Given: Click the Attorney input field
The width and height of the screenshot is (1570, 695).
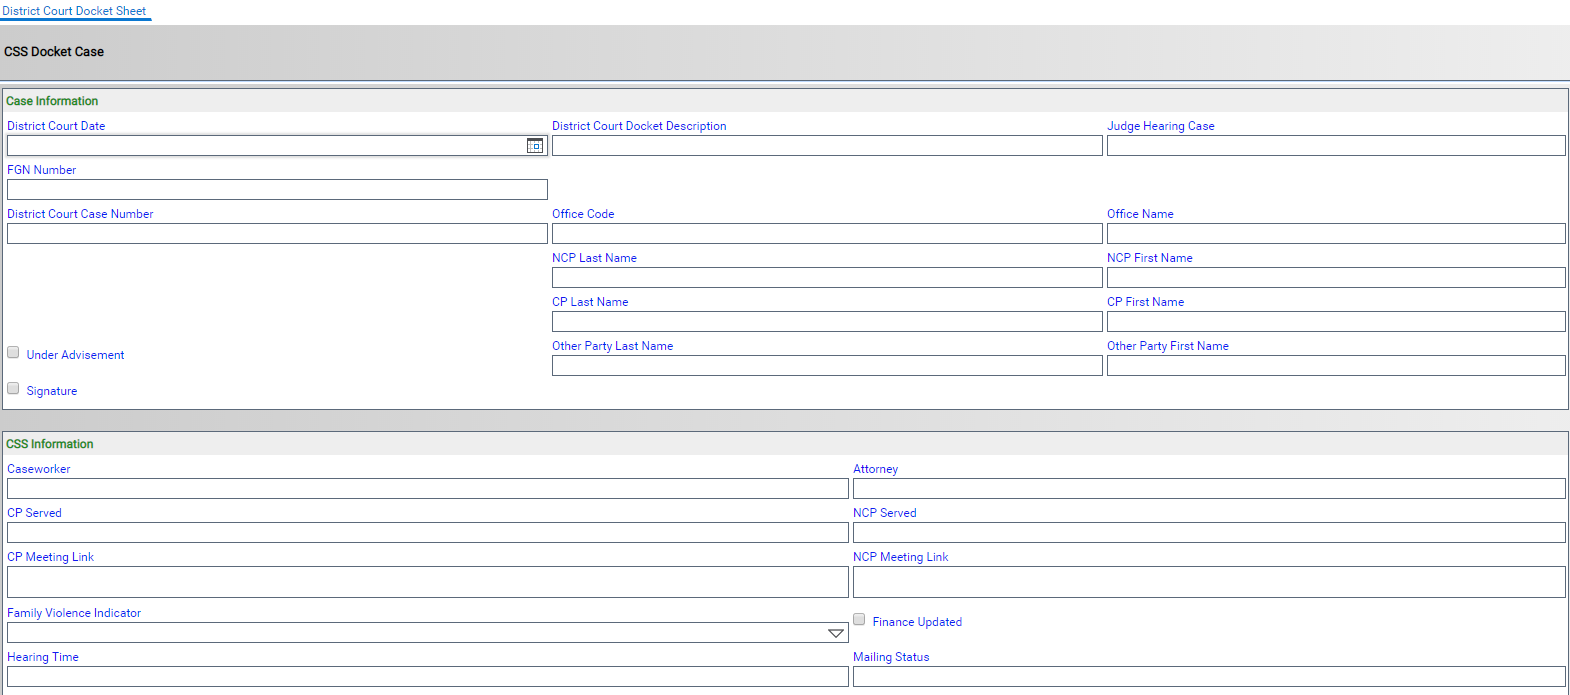Looking at the screenshot, I should pos(1209,489).
